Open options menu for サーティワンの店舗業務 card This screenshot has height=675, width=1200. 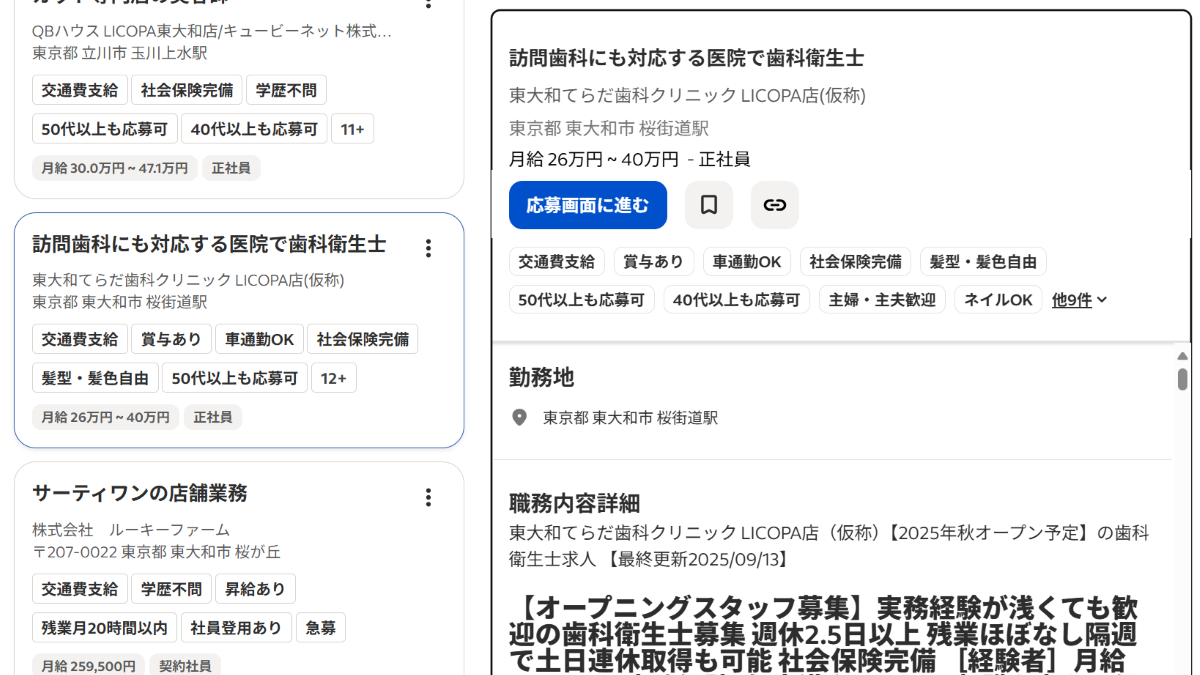[x=429, y=497]
